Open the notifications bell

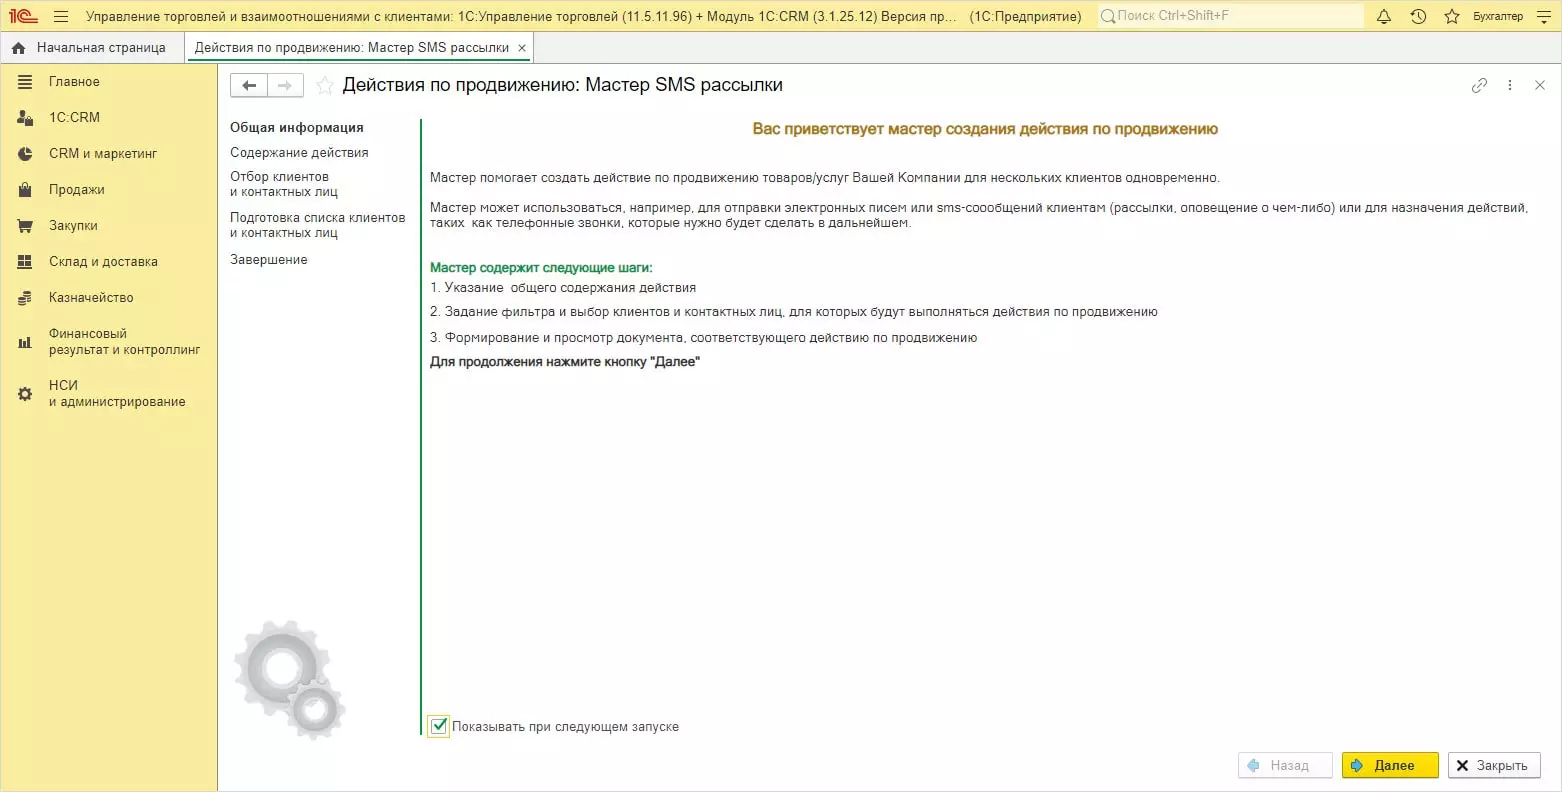click(x=1384, y=16)
